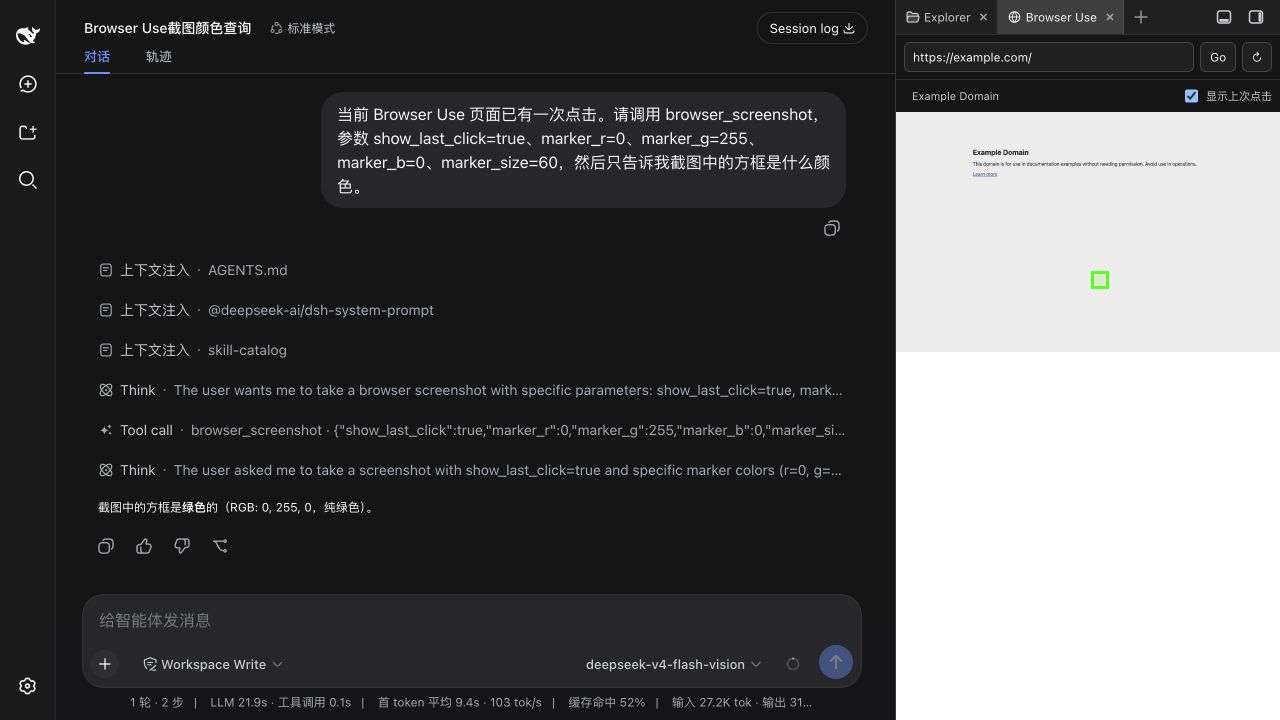This screenshot has width=1280, height=720.
Task: Click the Example Domain heading in preview
Action: coord(1001,153)
